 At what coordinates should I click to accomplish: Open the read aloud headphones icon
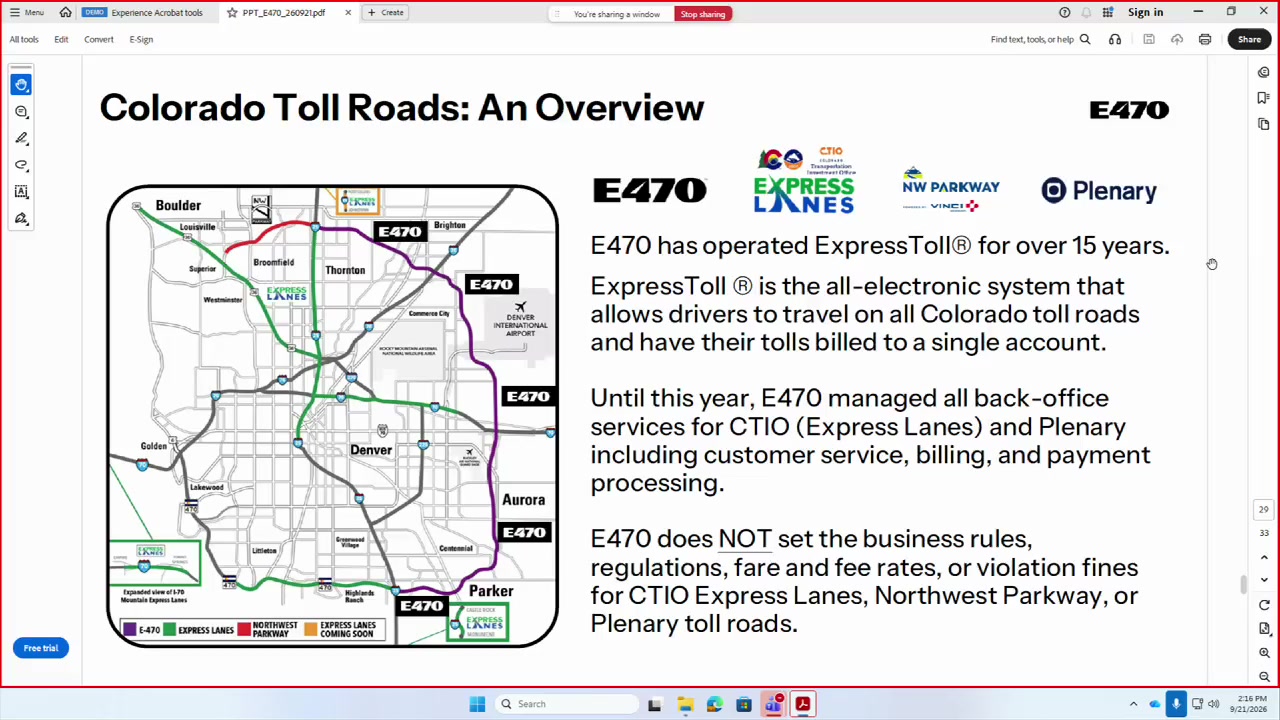(x=1115, y=39)
